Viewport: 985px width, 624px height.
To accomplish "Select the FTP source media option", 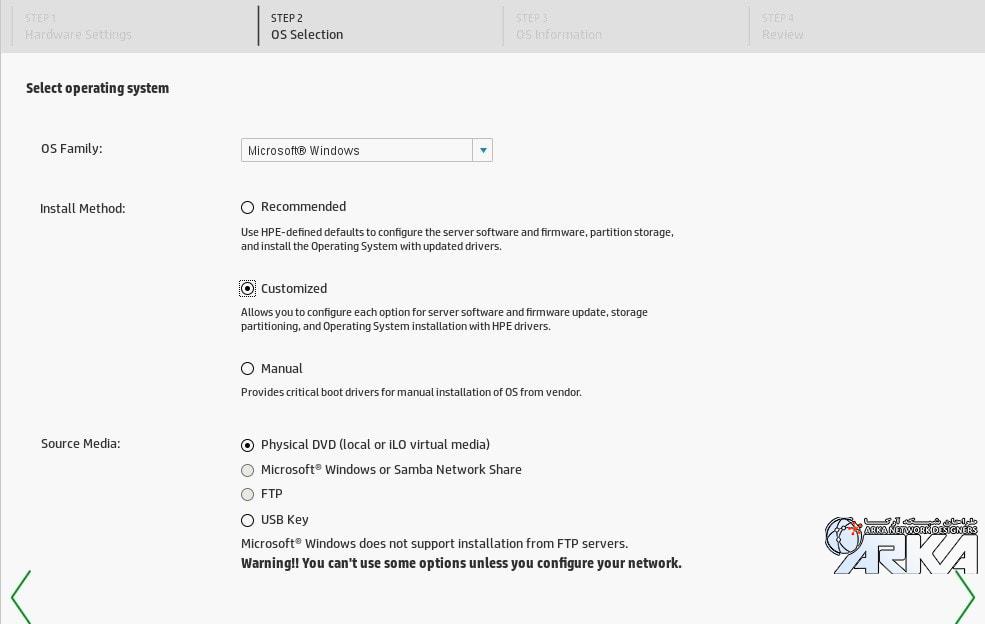I will point(248,494).
